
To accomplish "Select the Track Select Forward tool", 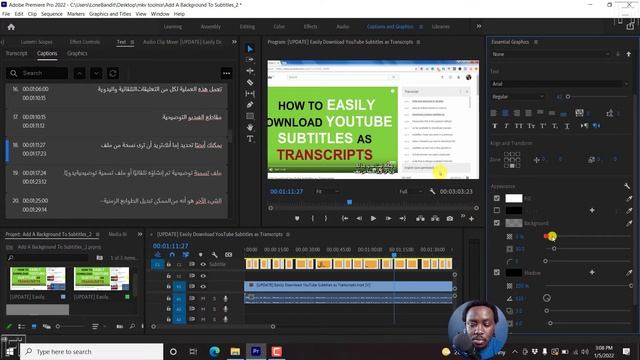I will coord(250,60).
